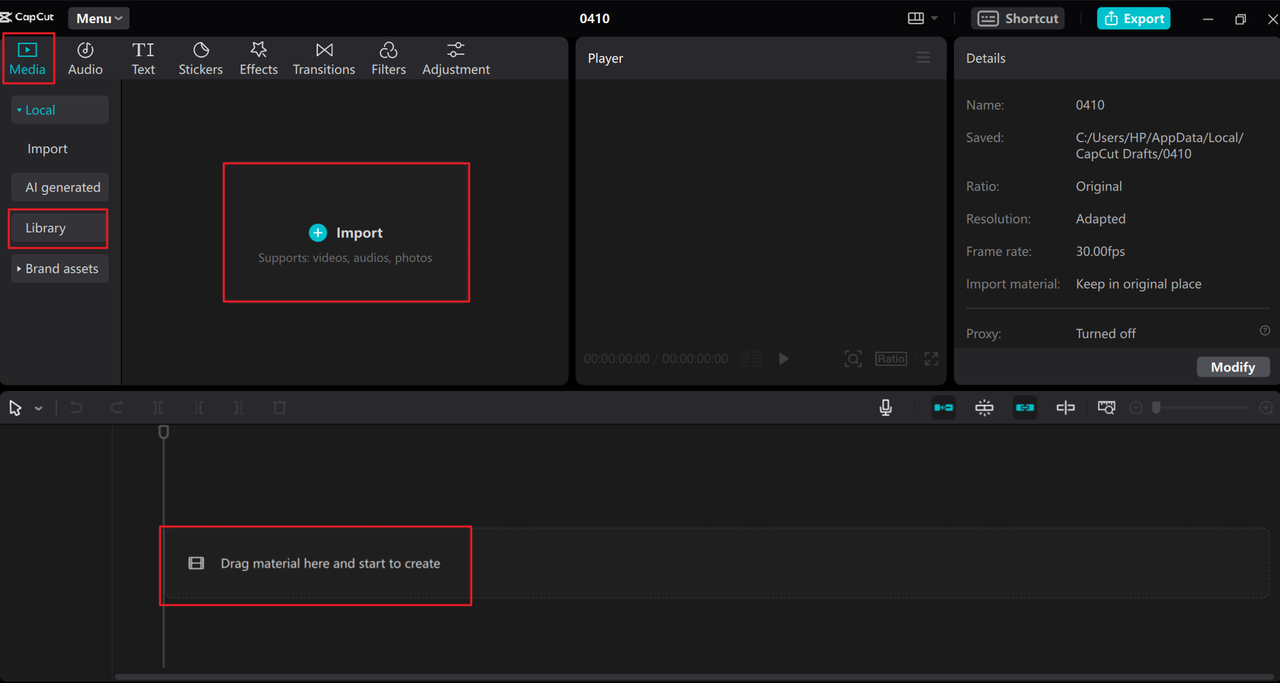
Task: Click the delete-right trim icon
Action: [x=238, y=408]
